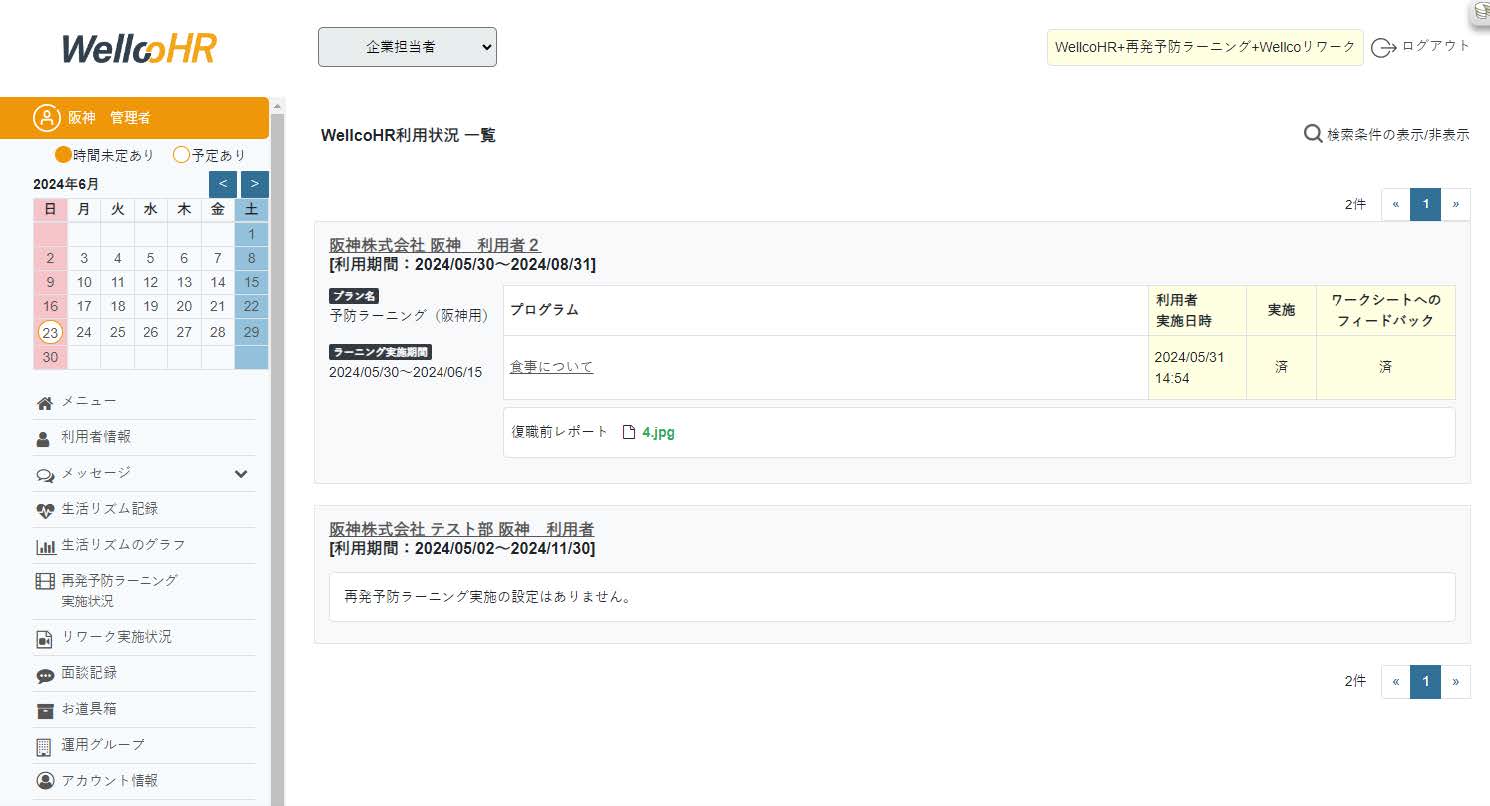Viewport: 1490px width, 806px height.
Task: Click the WellcoHR logo
Action: 139,48
